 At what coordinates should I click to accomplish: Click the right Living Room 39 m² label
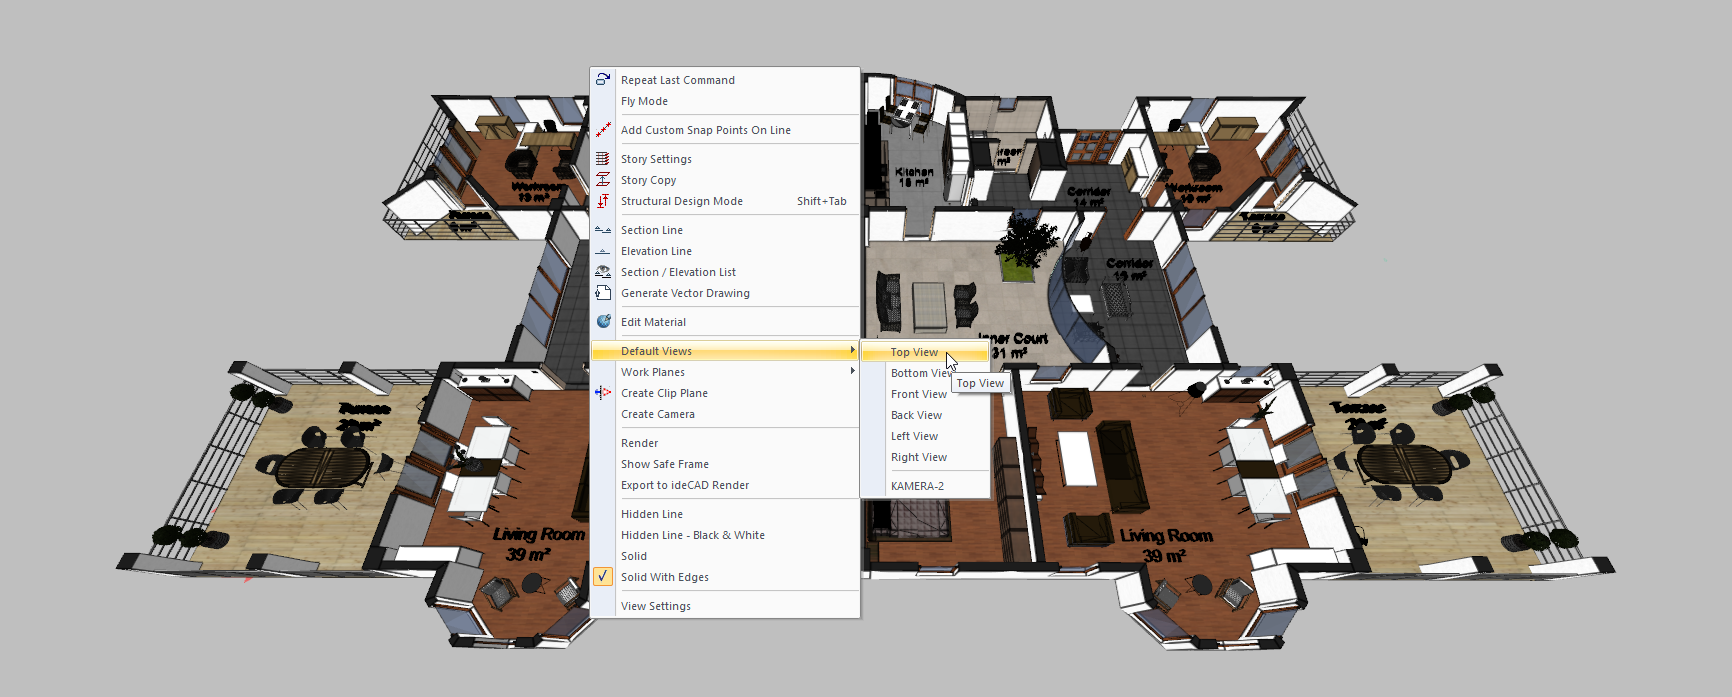click(1166, 545)
